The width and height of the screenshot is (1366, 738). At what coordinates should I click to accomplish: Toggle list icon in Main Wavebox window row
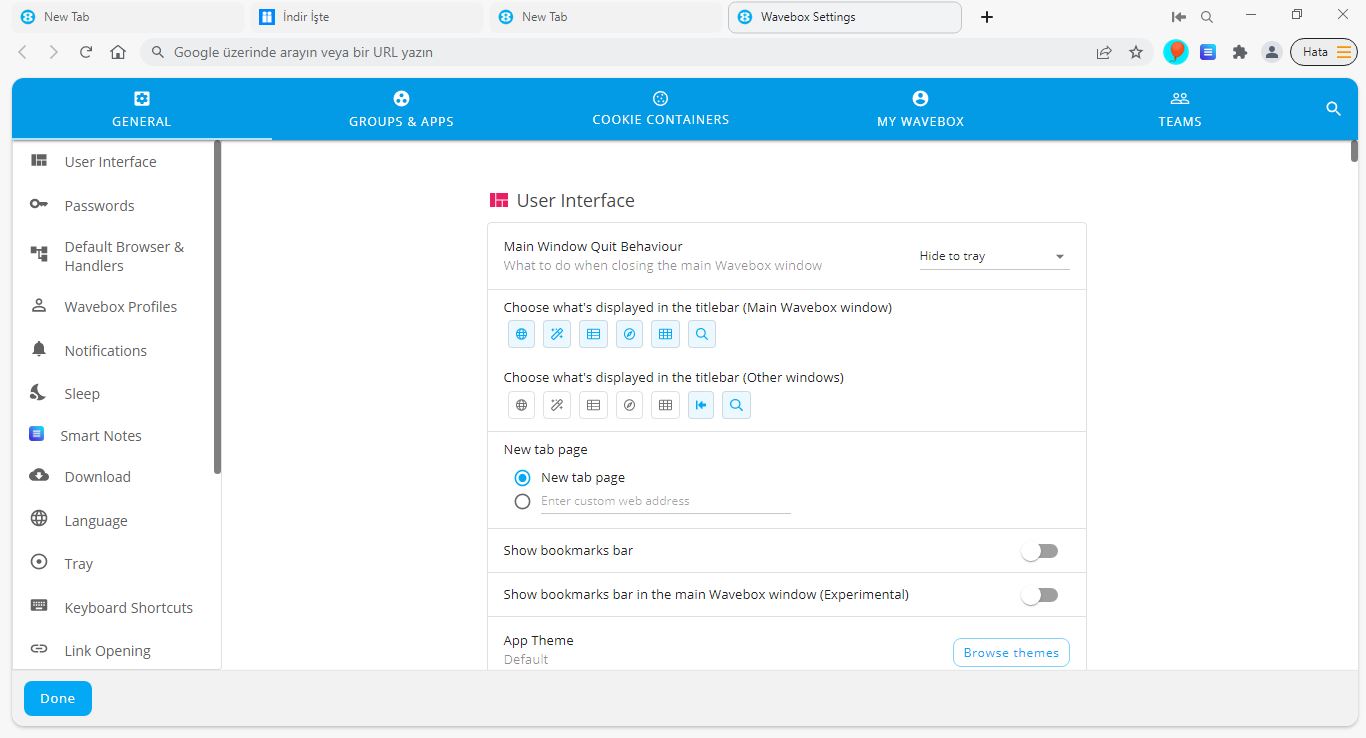[593, 335]
